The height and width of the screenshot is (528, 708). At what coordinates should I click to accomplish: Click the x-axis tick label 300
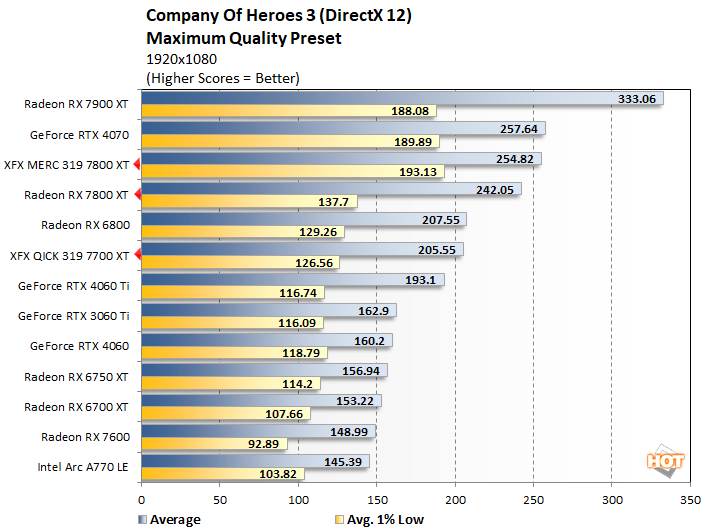click(612, 500)
